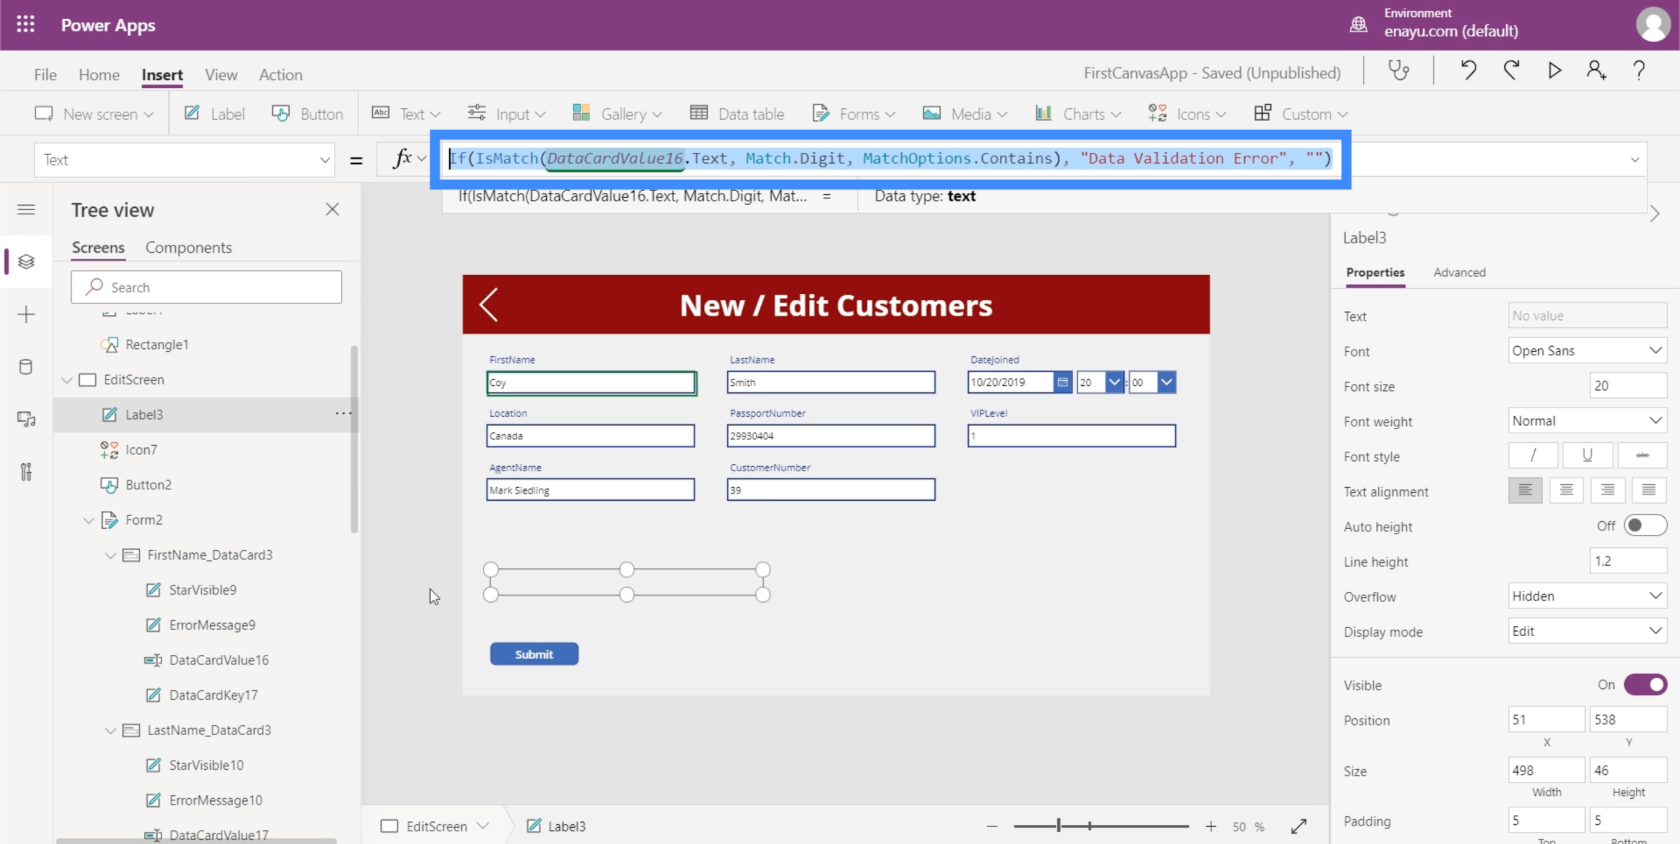Open the Help question mark icon
The image size is (1680, 844).
tap(1639, 70)
